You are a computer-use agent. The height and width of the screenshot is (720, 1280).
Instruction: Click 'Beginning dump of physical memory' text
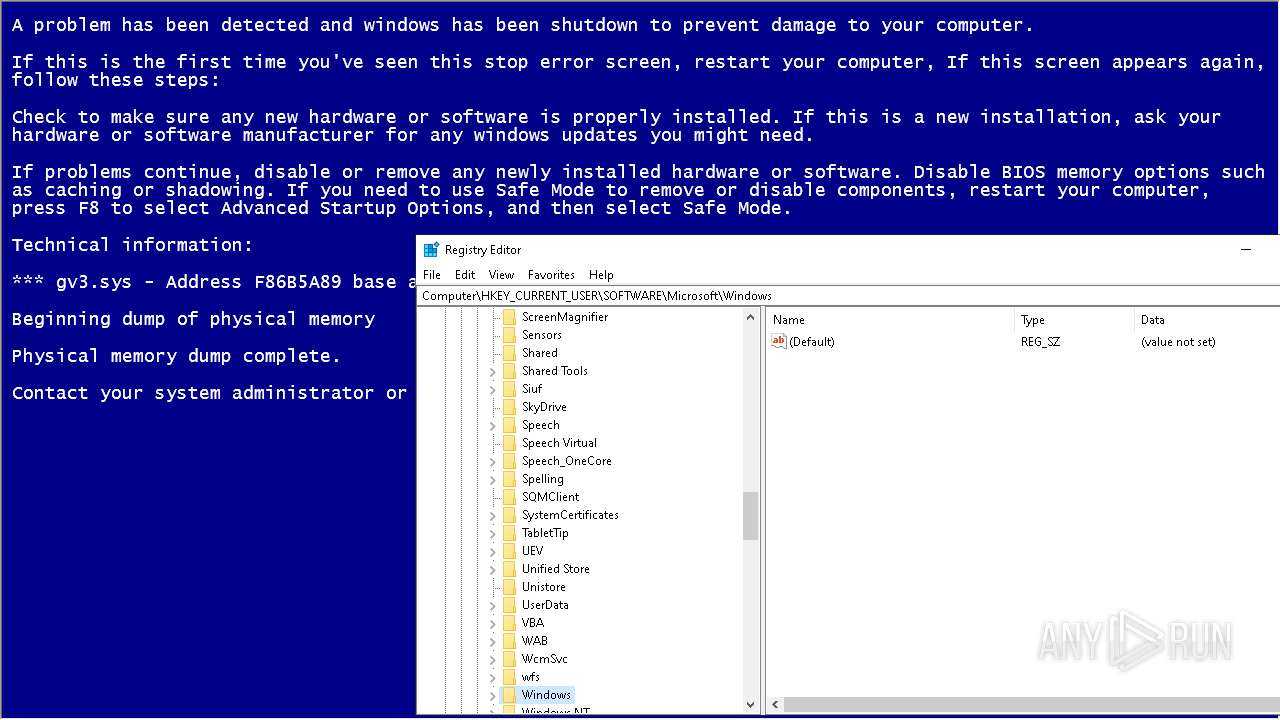pyautogui.click(x=193, y=319)
